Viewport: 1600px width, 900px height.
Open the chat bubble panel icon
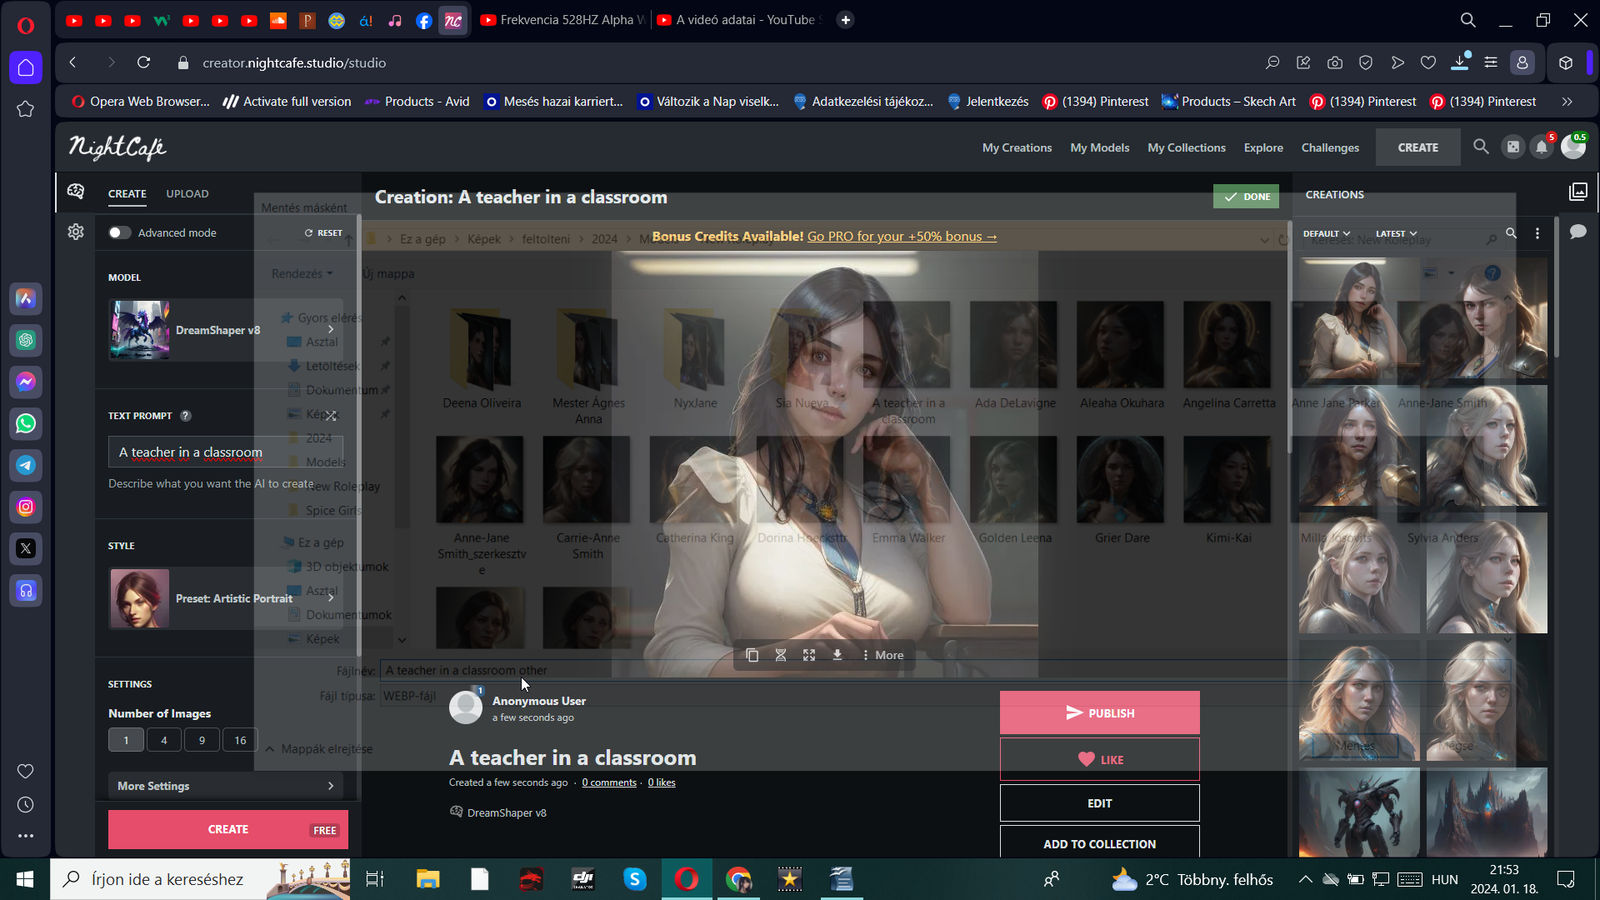1578,232
